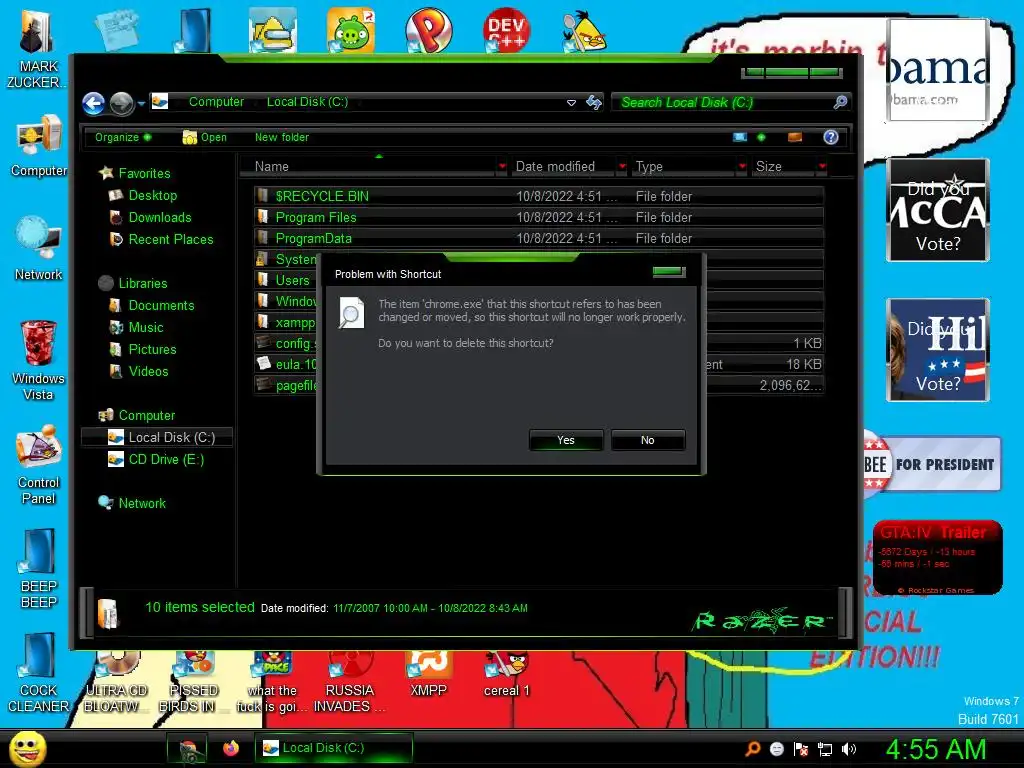The height and width of the screenshot is (768, 1024).
Task: Select Libraries in the navigation pane
Action: (x=133, y=283)
